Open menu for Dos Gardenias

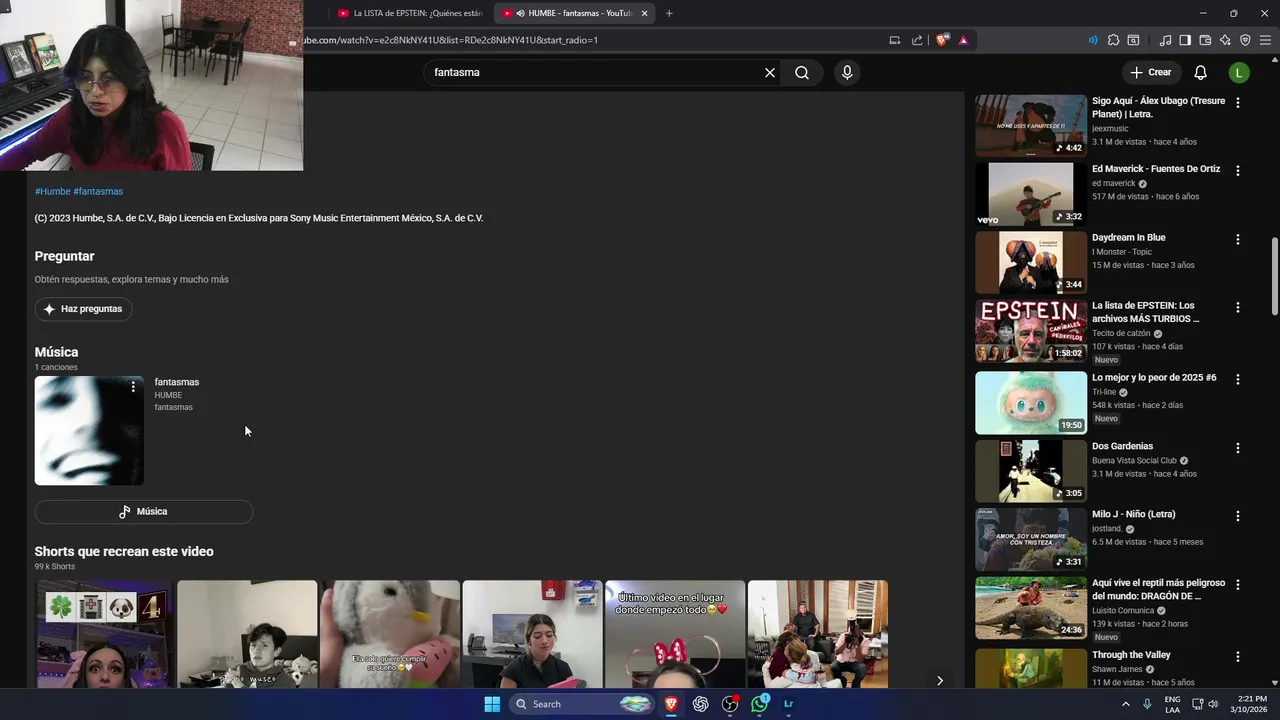1238,448
